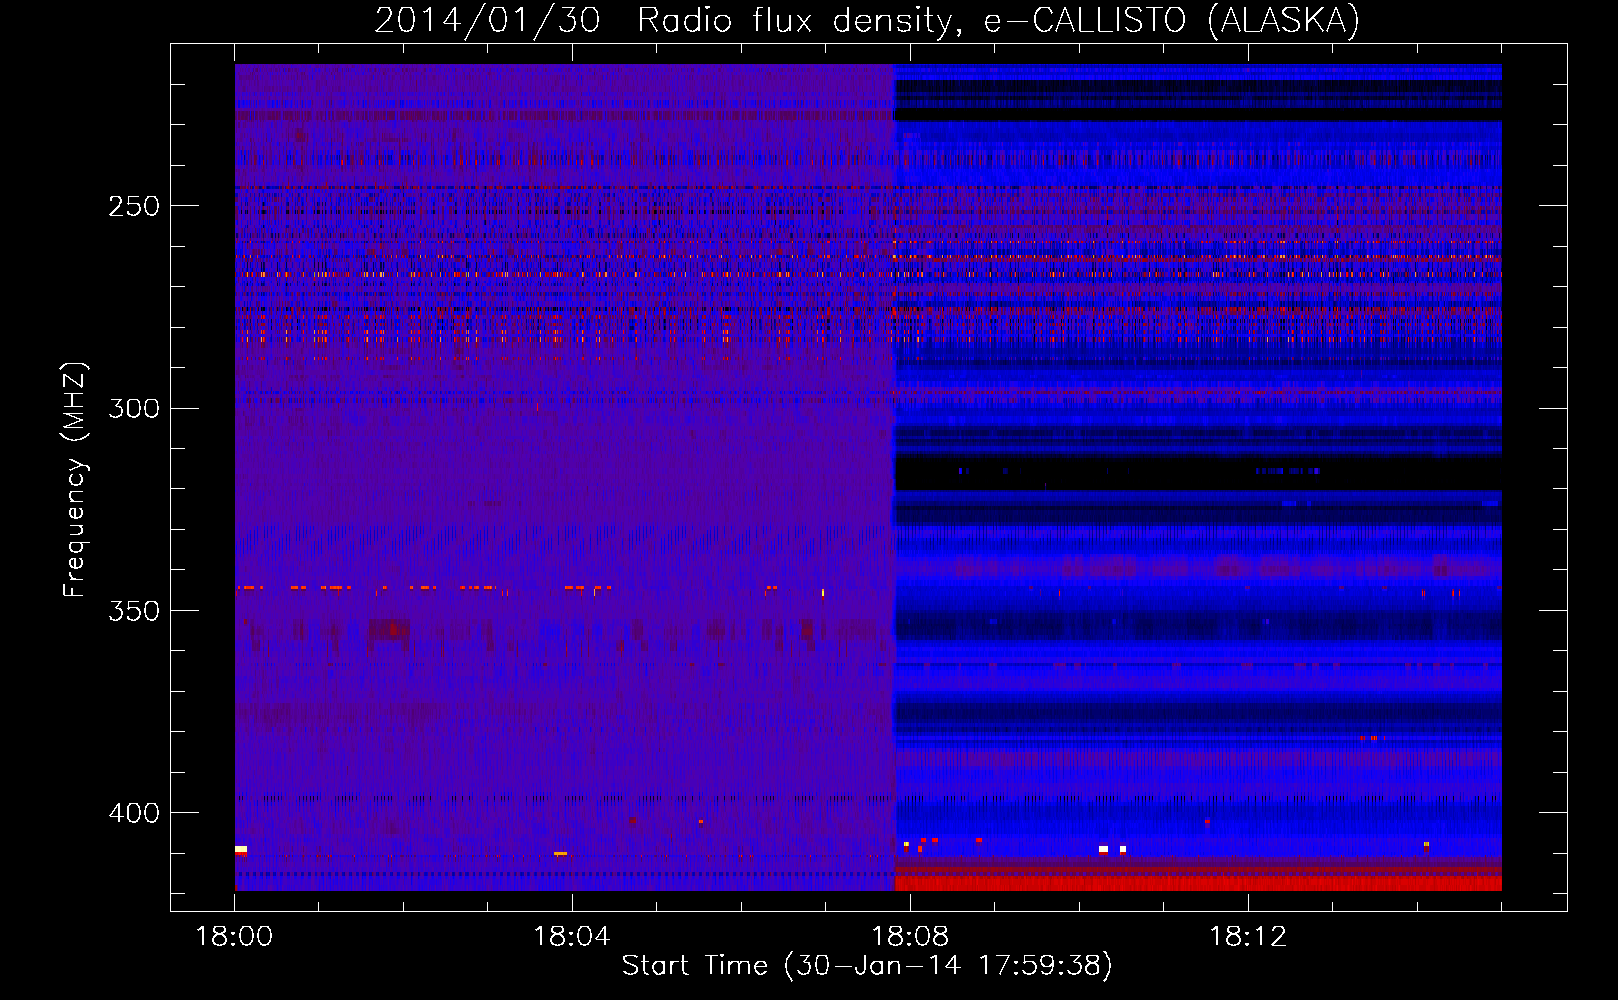1618x1000 pixels.
Task: Click the 18:08 time tick label
Action: (910, 936)
